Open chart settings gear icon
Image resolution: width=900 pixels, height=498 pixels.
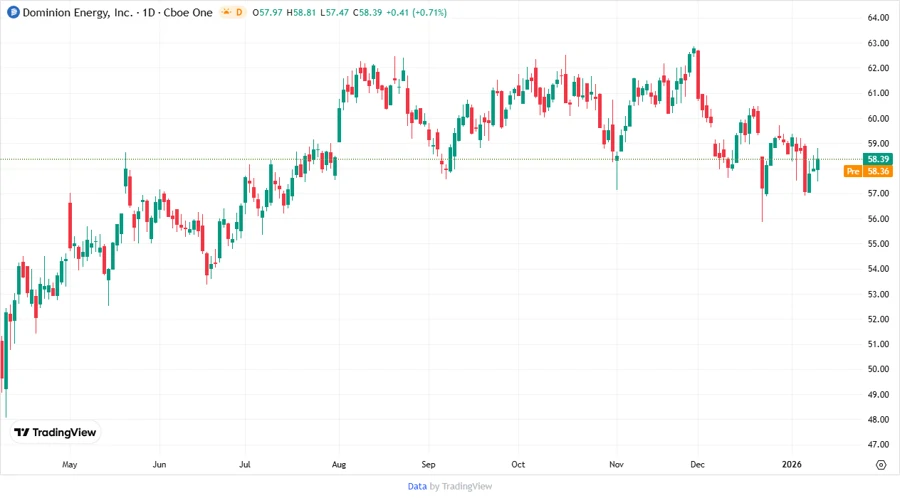[x=881, y=465]
